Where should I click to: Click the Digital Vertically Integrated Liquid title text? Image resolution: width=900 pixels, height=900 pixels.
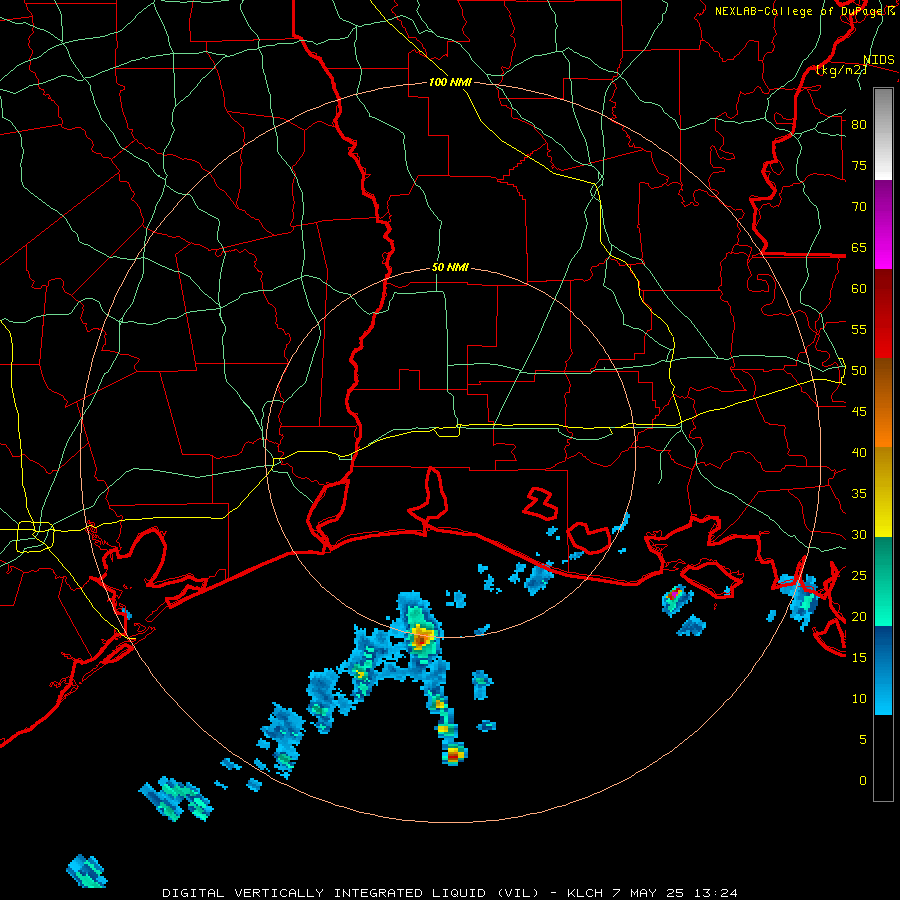(x=350, y=893)
